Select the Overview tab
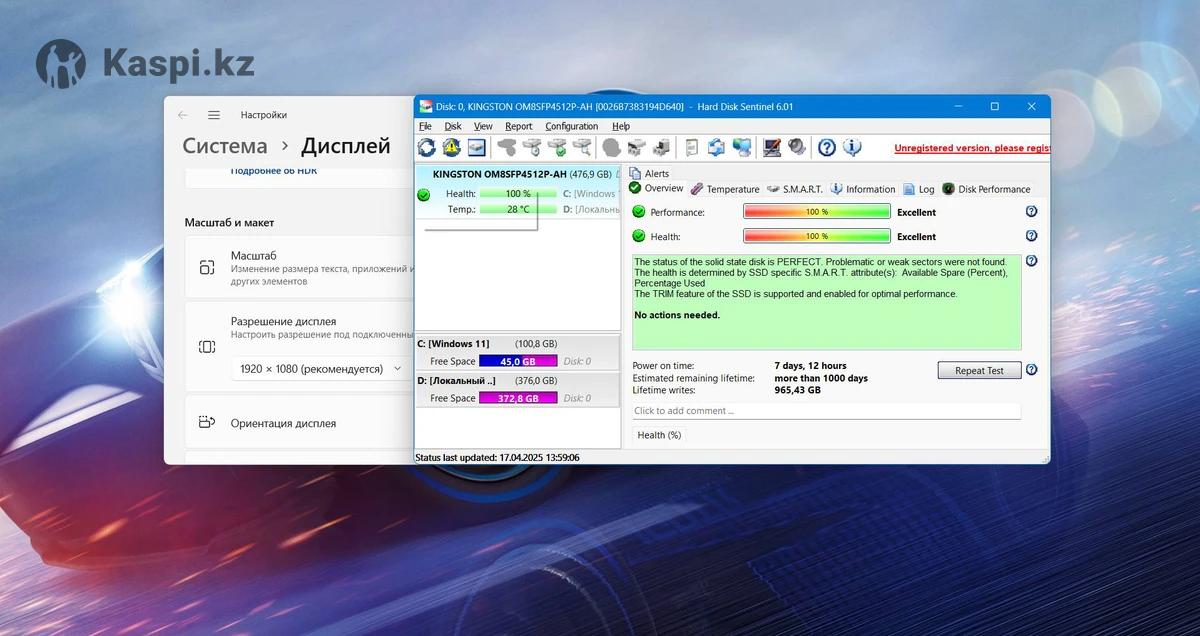This screenshot has height=636, width=1200. pos(656,189)
